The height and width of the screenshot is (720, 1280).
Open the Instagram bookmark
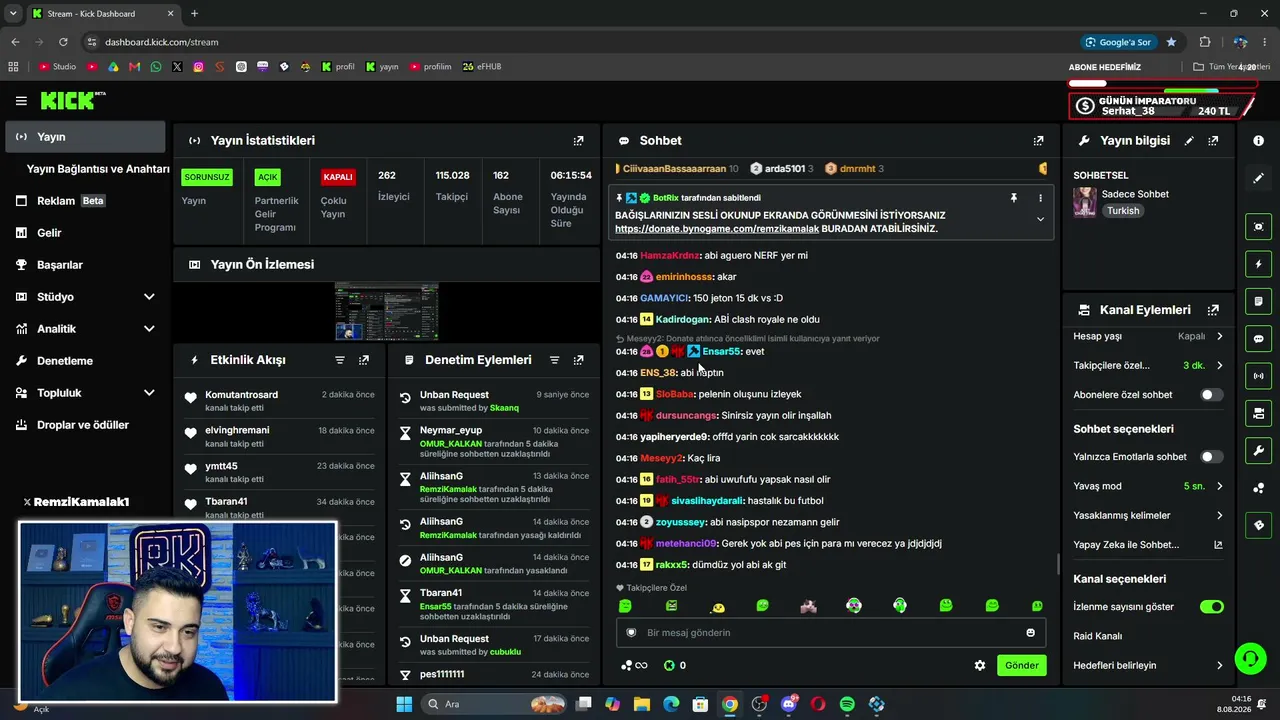tap(199, 67)
